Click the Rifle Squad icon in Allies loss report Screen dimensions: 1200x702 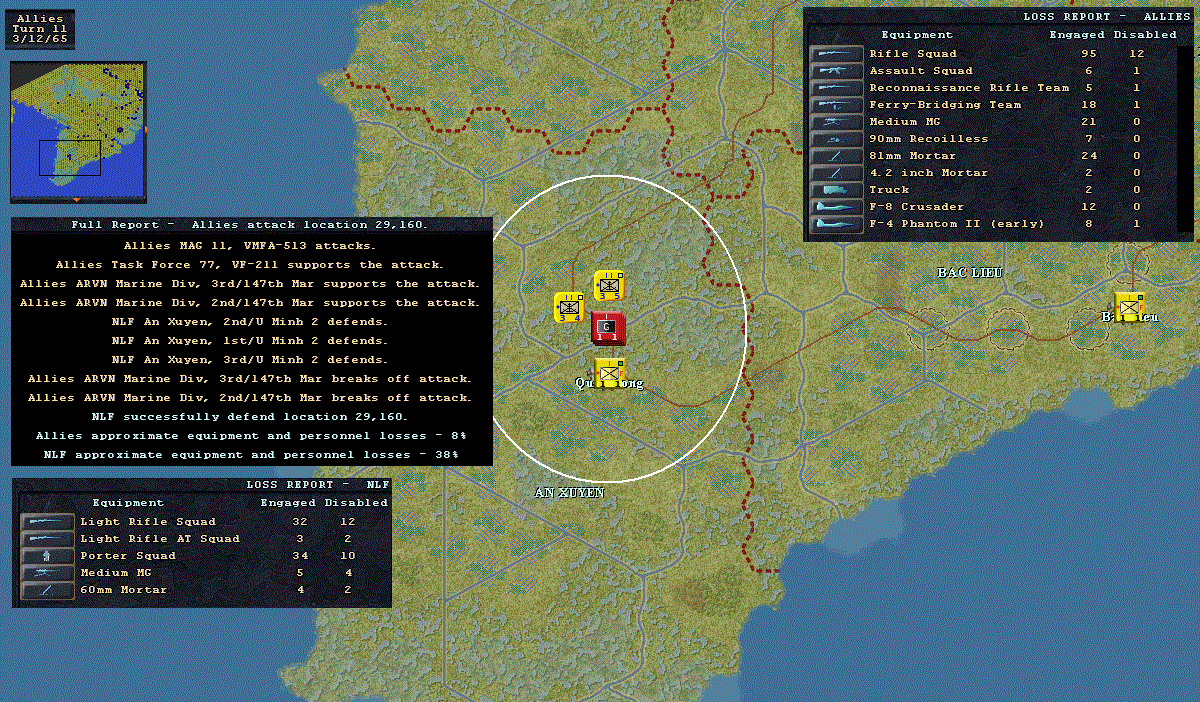pyautogui.click(x=837, y=54)
